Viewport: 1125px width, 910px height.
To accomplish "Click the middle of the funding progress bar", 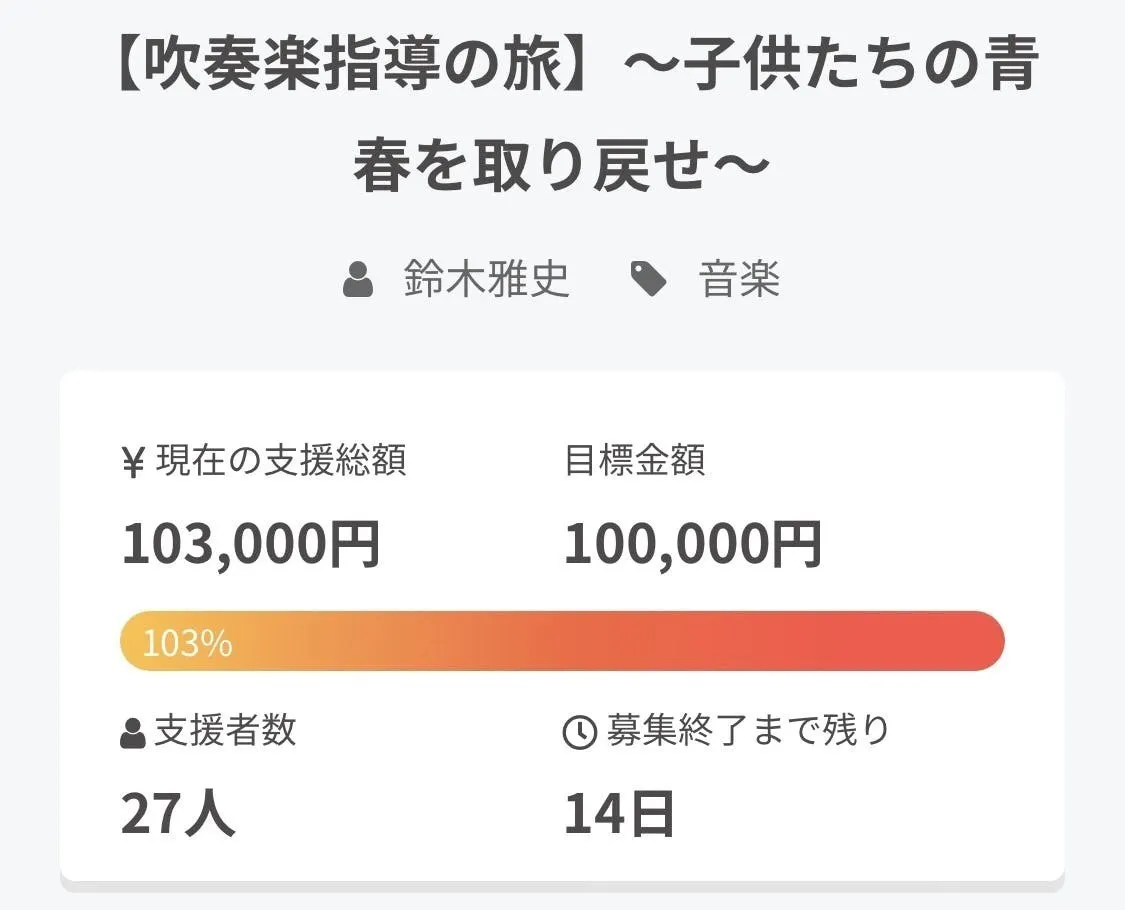I will [x=562, y=641].
